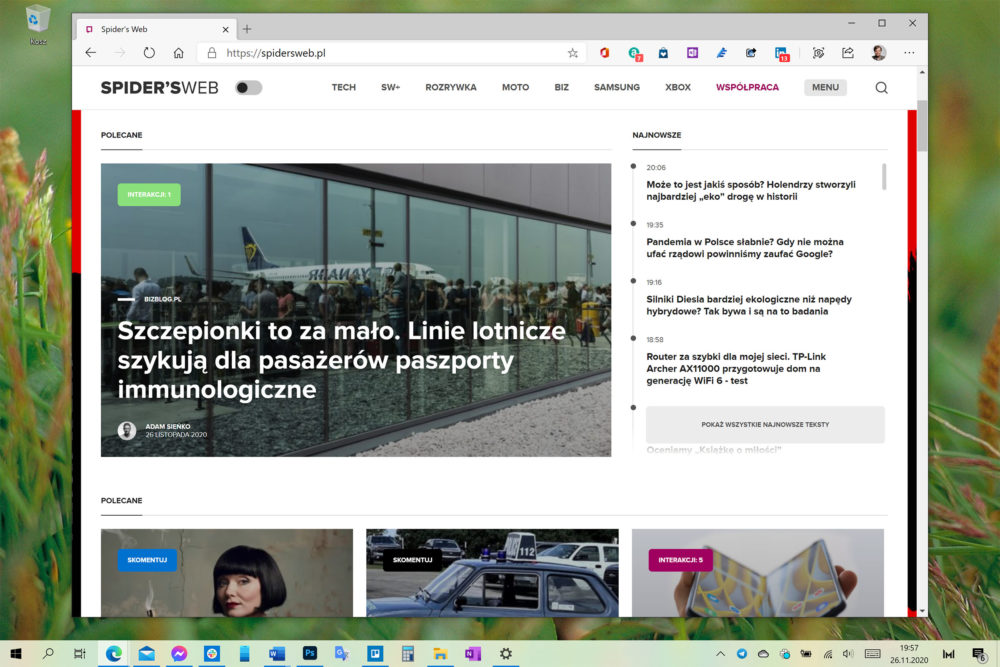1000x667 pixels.
Task: Open the MENU button in site header
Action: pyautogui.click(x=825, y=87)
